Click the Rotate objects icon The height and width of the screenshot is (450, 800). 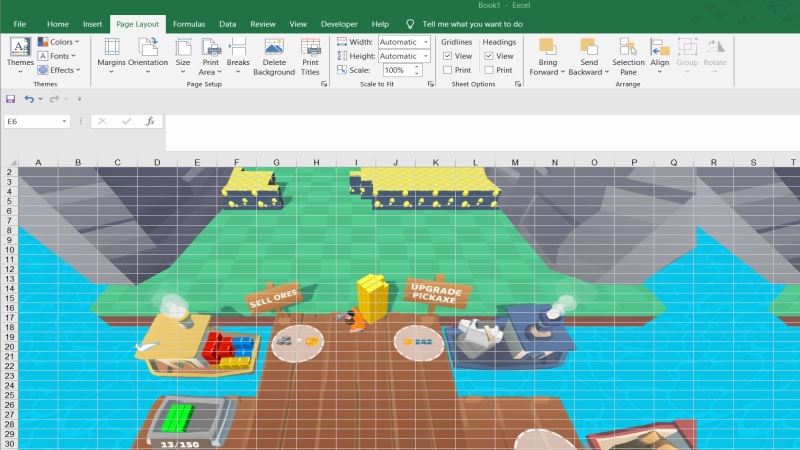pos(715,47)
